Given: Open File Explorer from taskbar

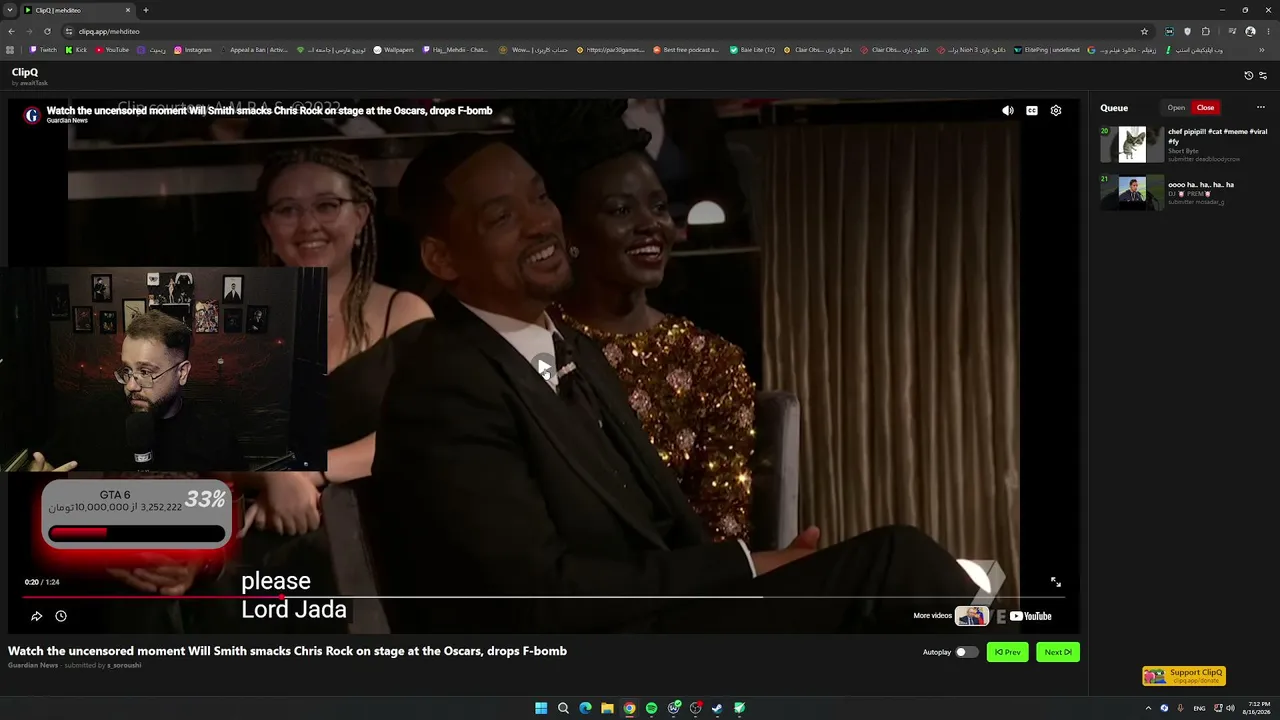Looking at the screenshot, I should 607,708.
